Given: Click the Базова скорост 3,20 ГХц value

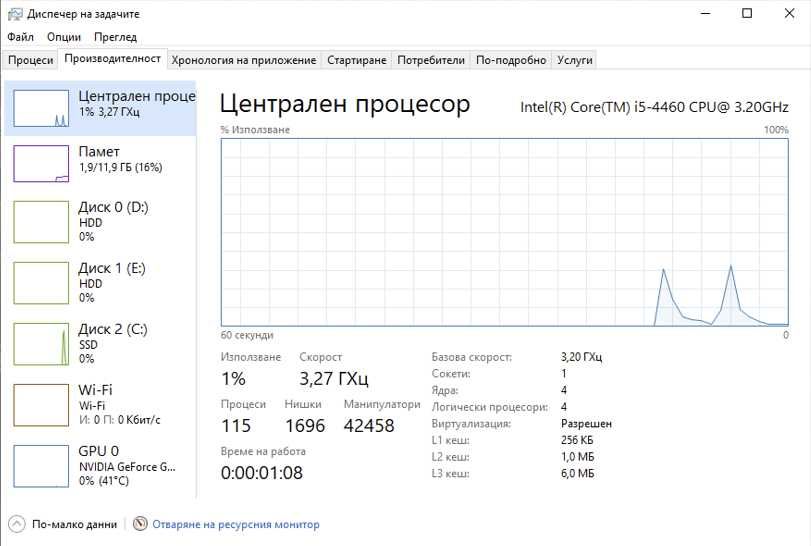Looking at the screenshot, I should (x=581, y=357).
